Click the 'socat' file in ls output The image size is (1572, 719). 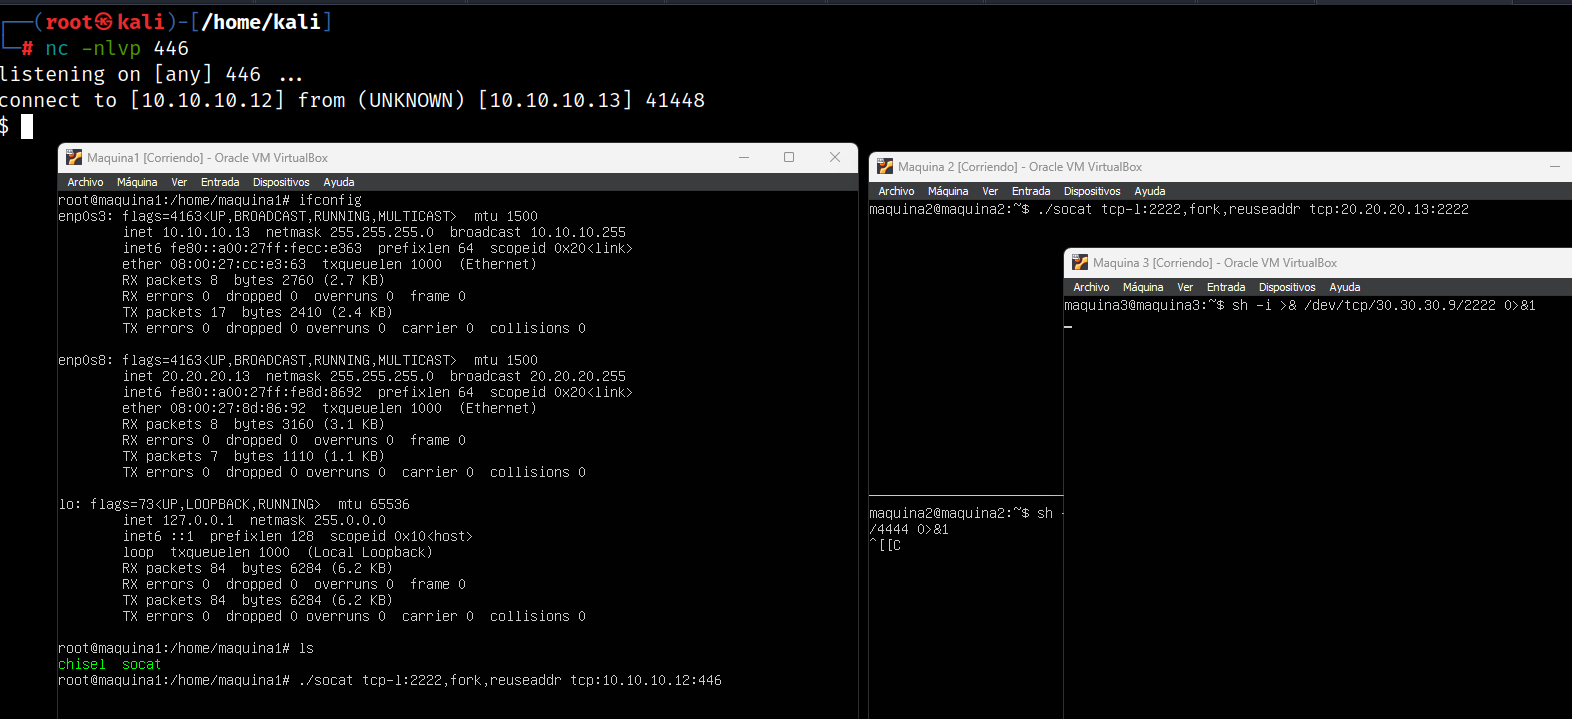point(142,664)
